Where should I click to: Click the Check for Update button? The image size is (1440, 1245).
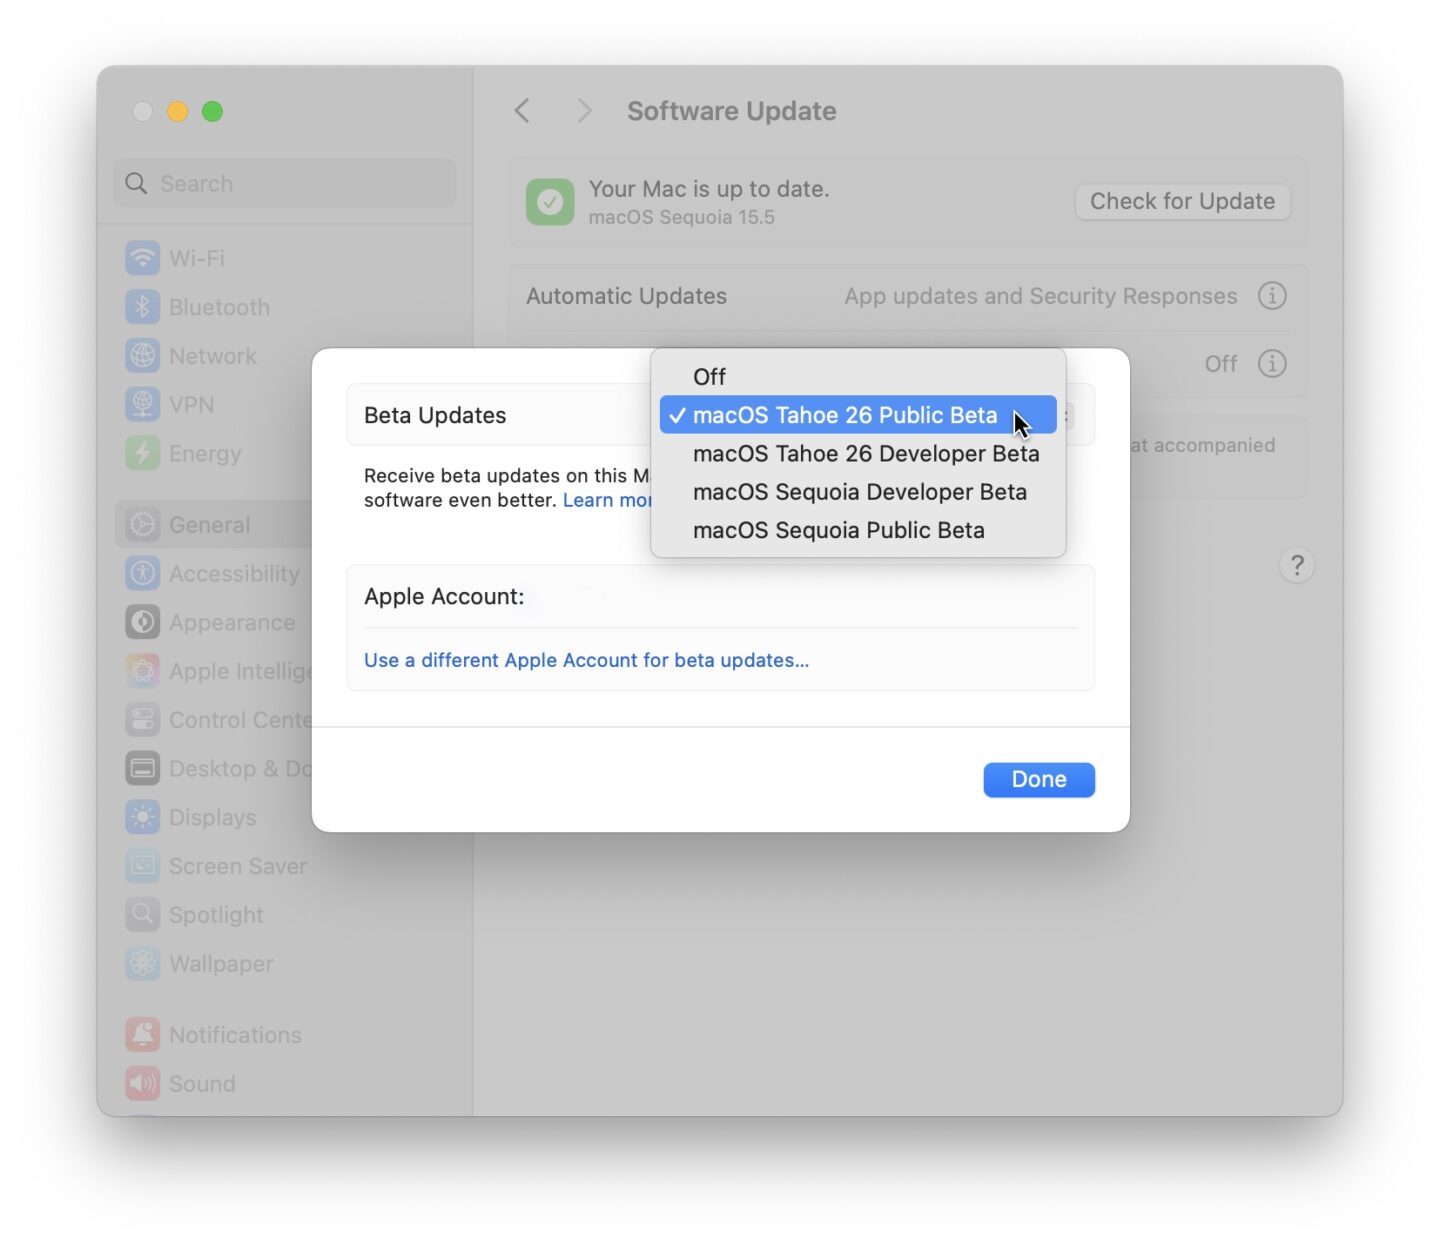point(1182,201)
